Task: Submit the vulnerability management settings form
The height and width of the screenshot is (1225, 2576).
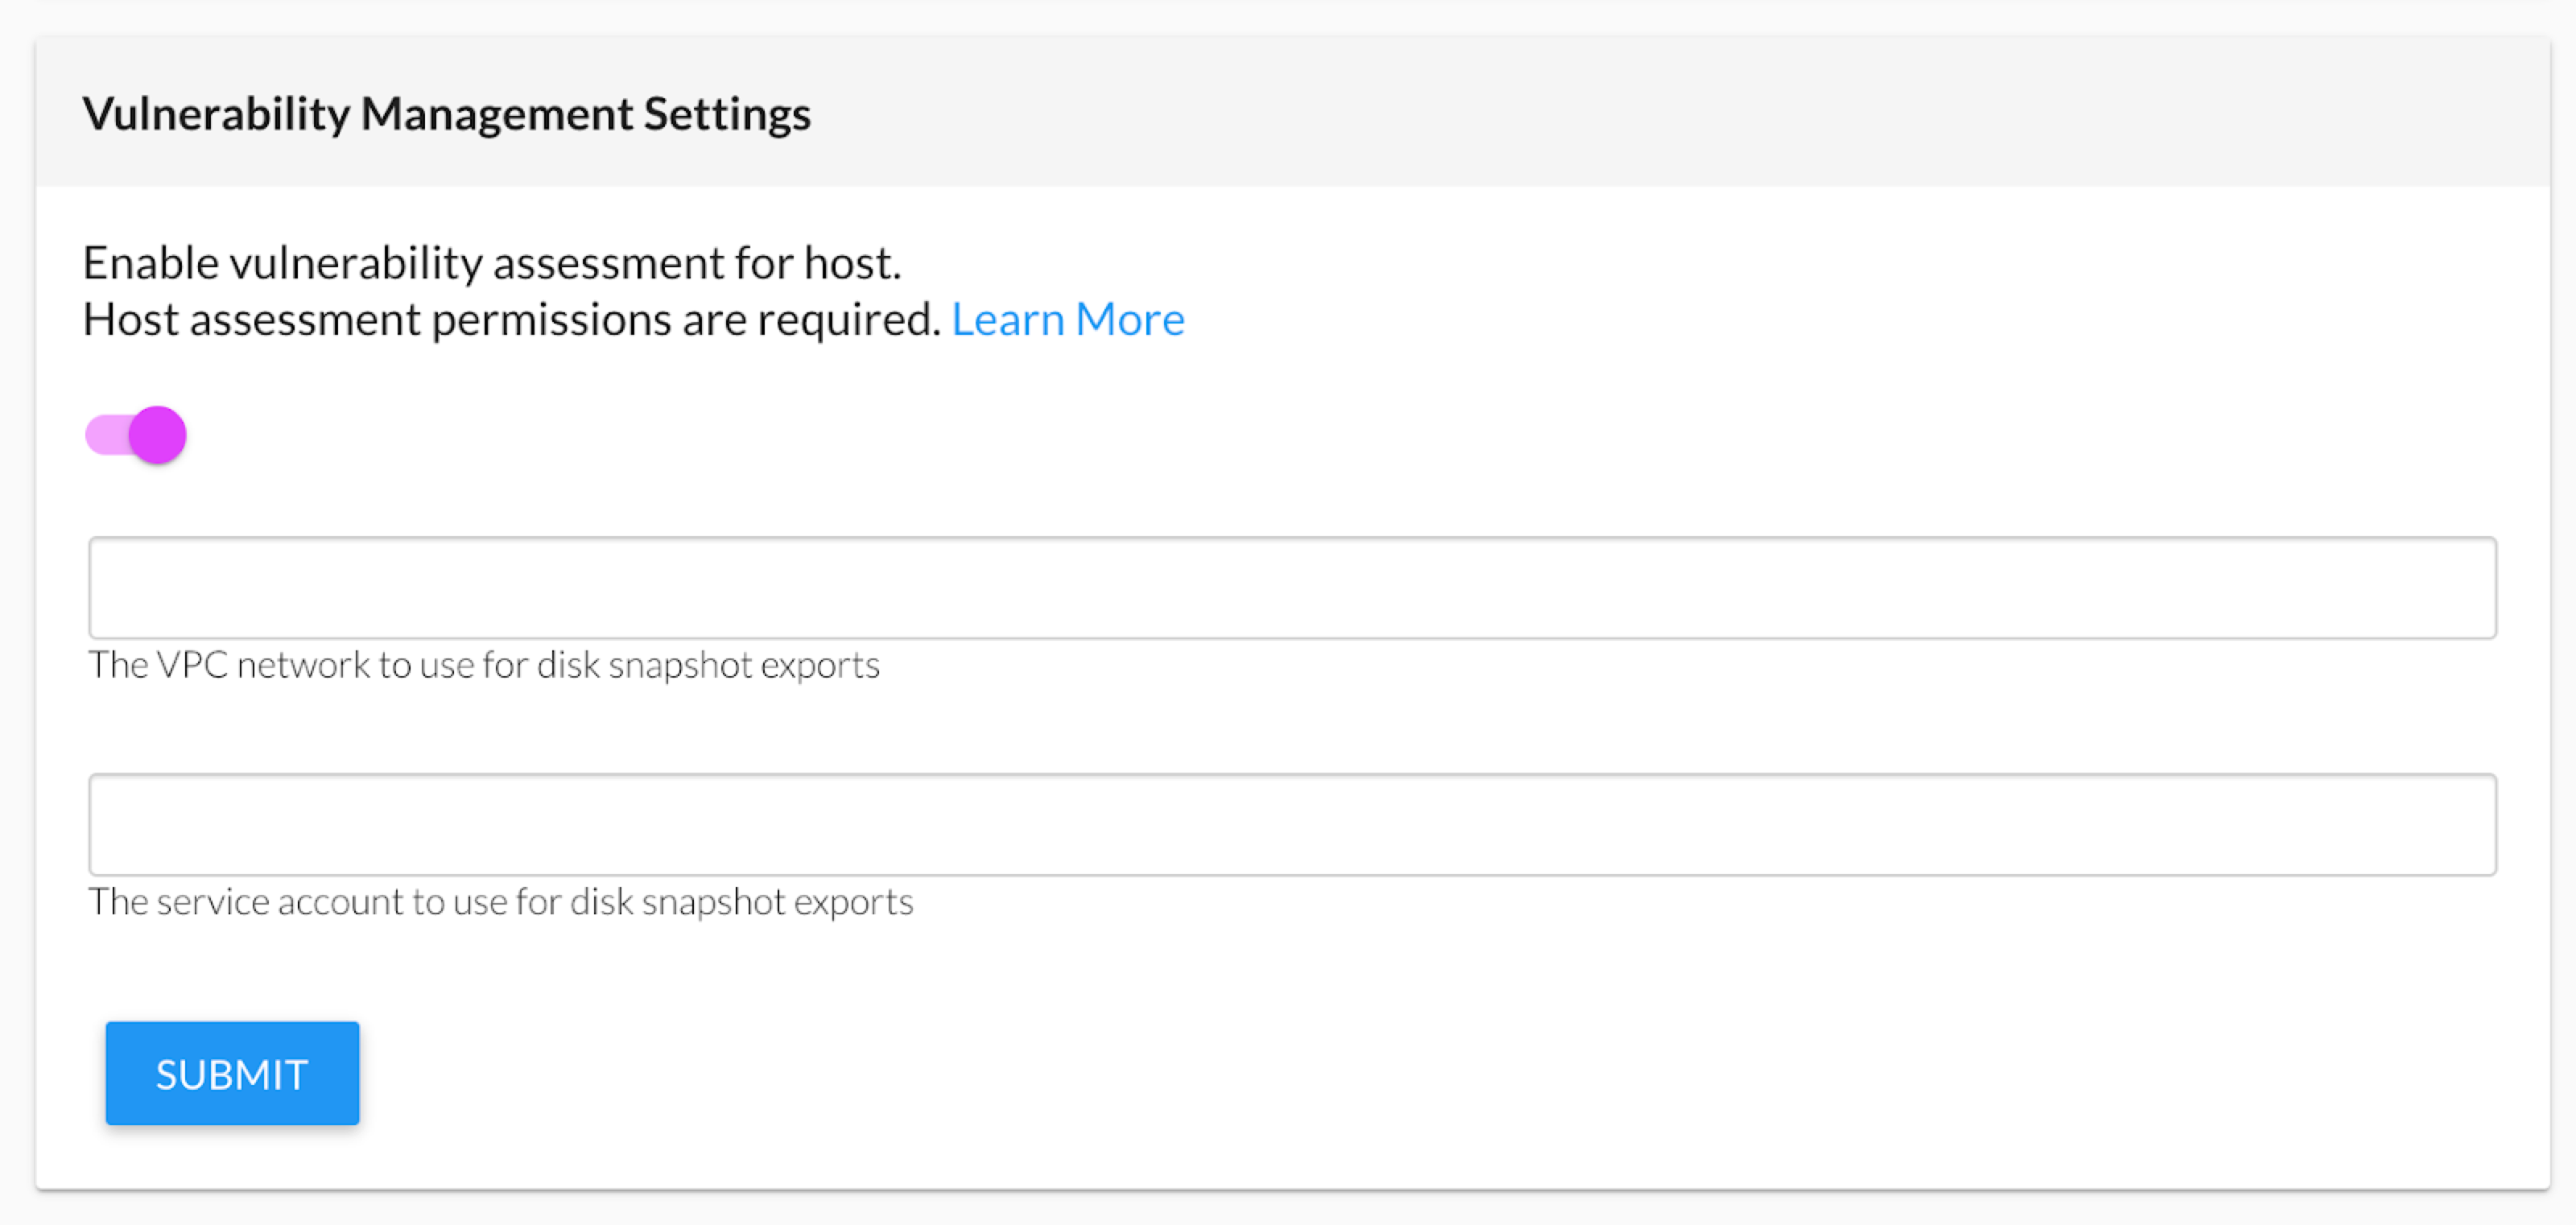Action: point(232,1073)
